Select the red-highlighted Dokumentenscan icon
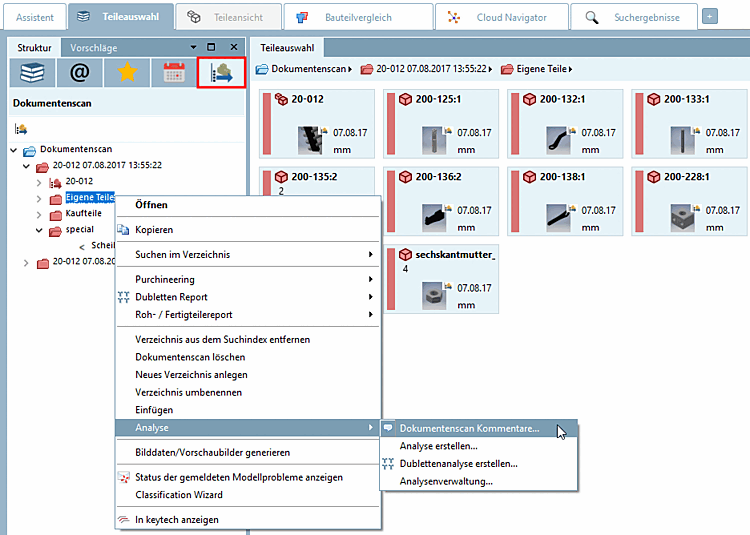This screenshot has width=750, height=535. pyautogui.click(x=221, y=73)
